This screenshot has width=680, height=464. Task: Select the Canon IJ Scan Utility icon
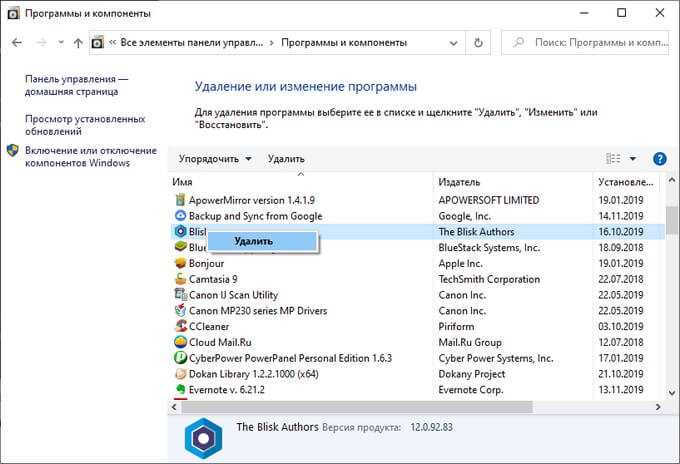click(x=180, y=294)
